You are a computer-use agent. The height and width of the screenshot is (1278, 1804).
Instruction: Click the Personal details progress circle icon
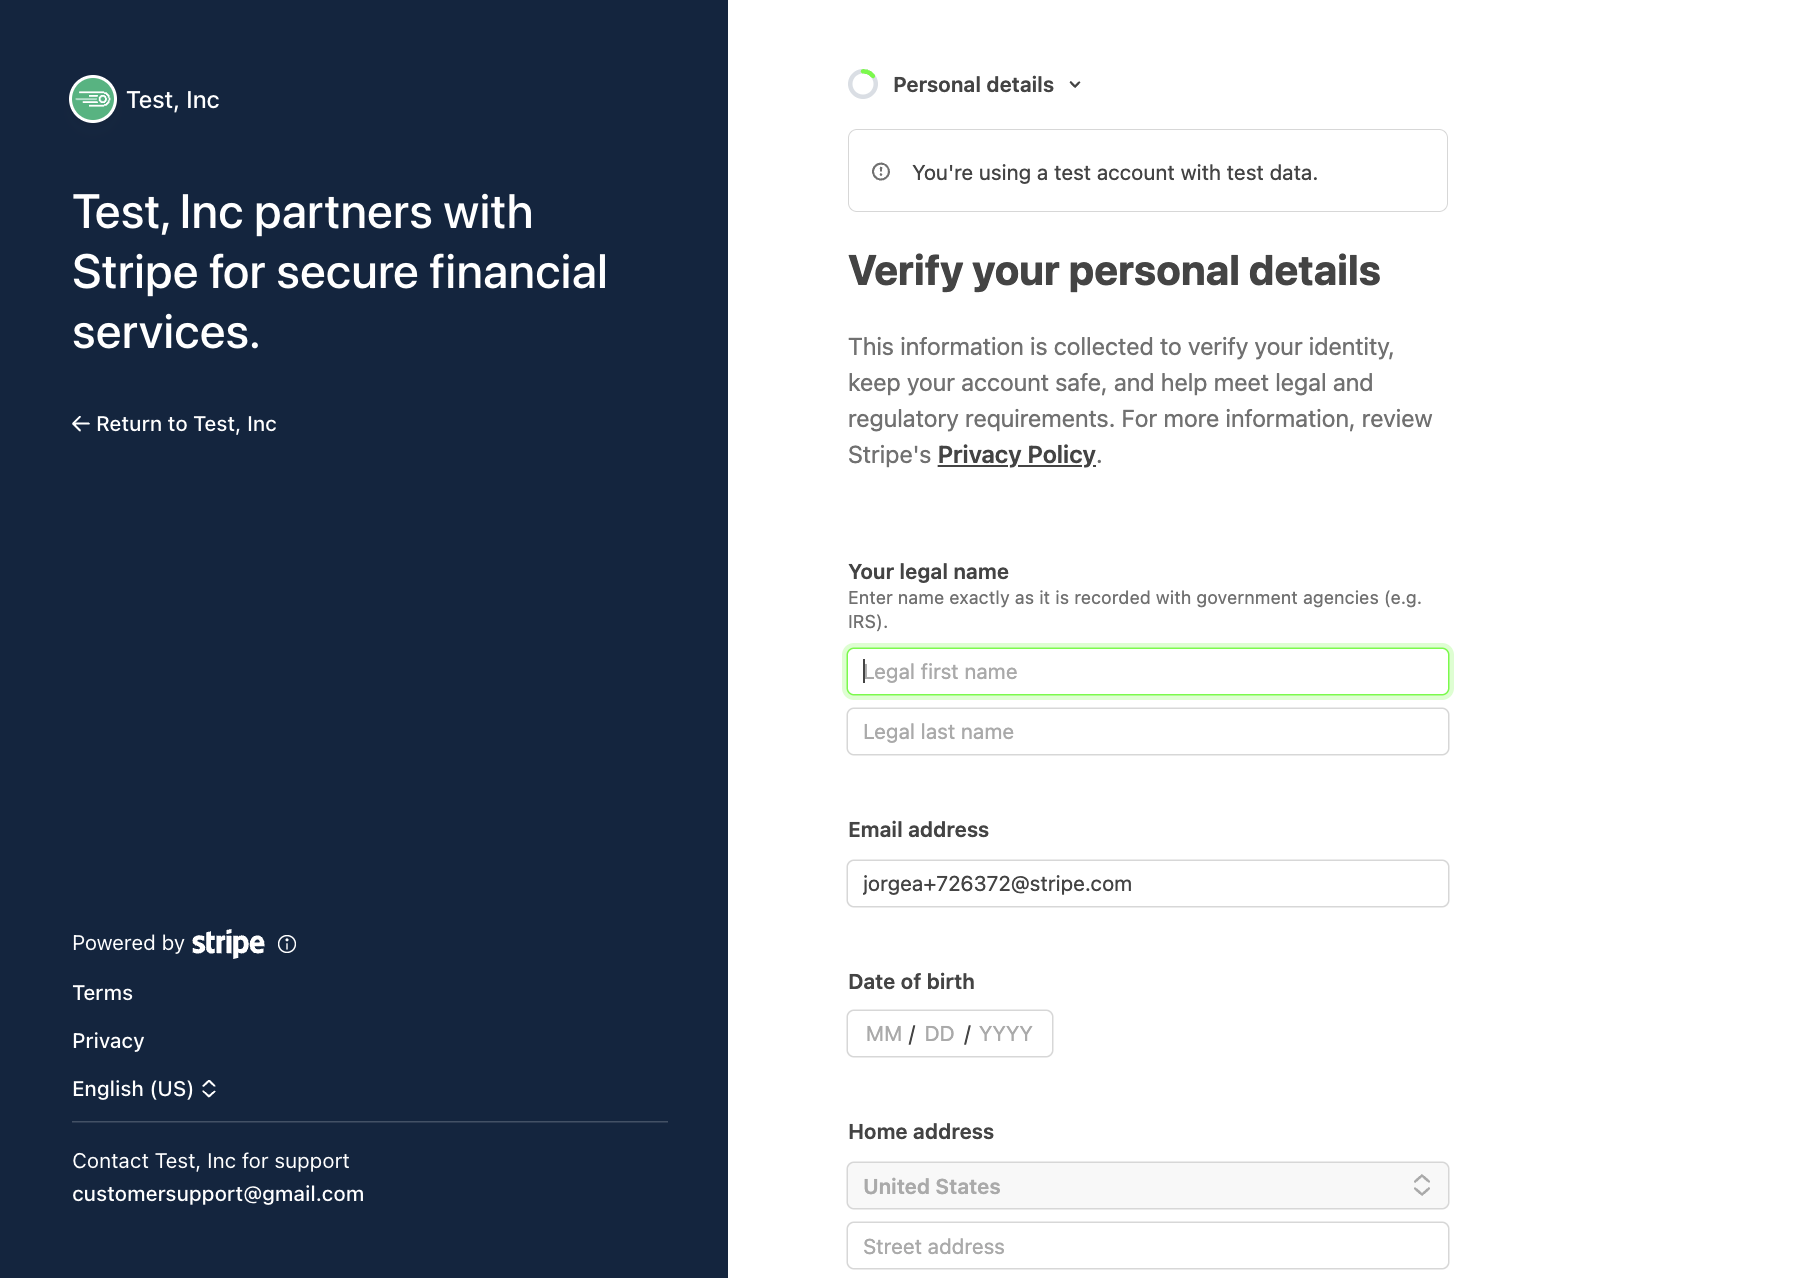(863, 85)
